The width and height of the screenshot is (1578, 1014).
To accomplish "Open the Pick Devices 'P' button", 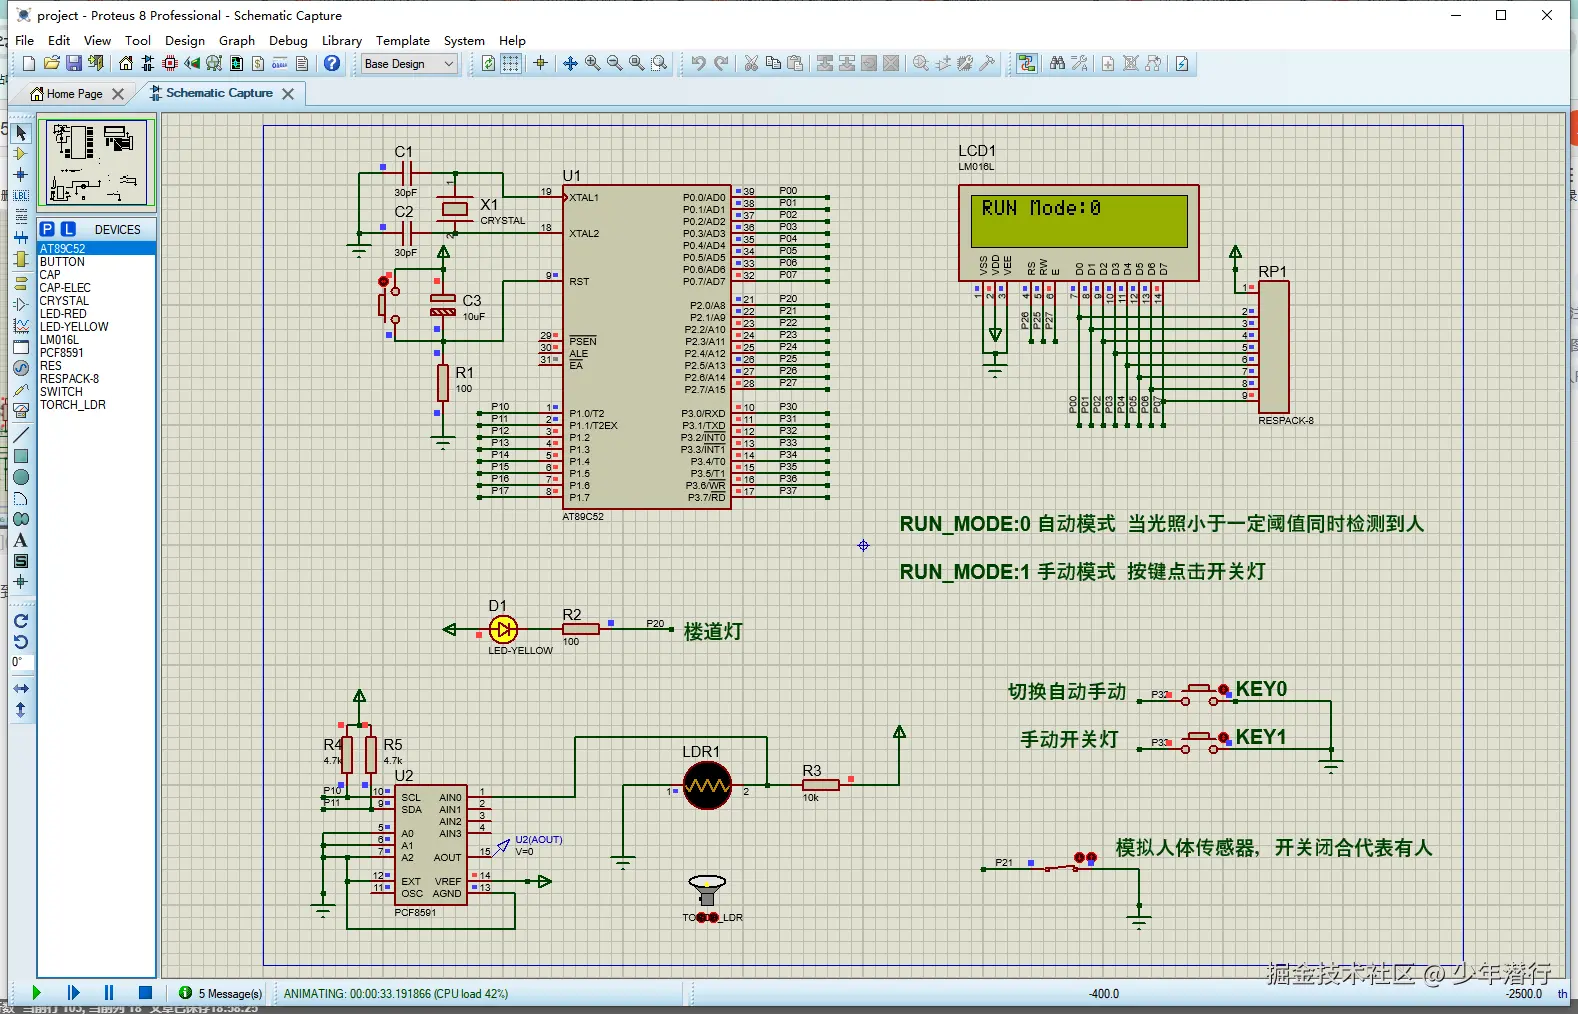I will click(47, 229).
